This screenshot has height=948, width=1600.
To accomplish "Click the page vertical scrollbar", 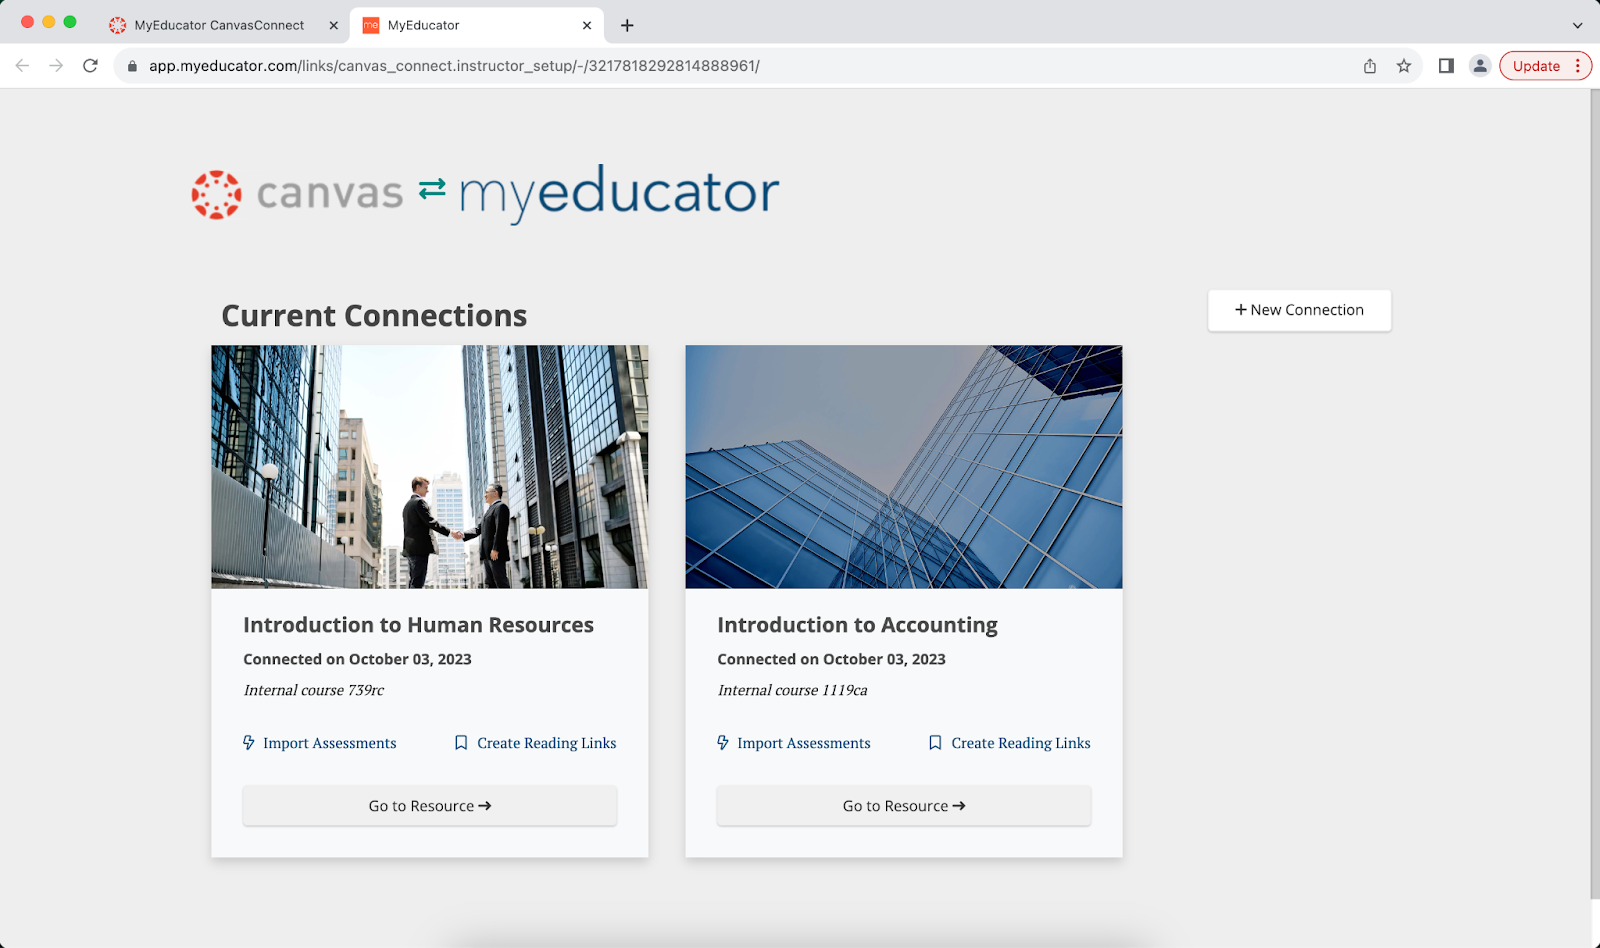I will tap(1594, 495).
